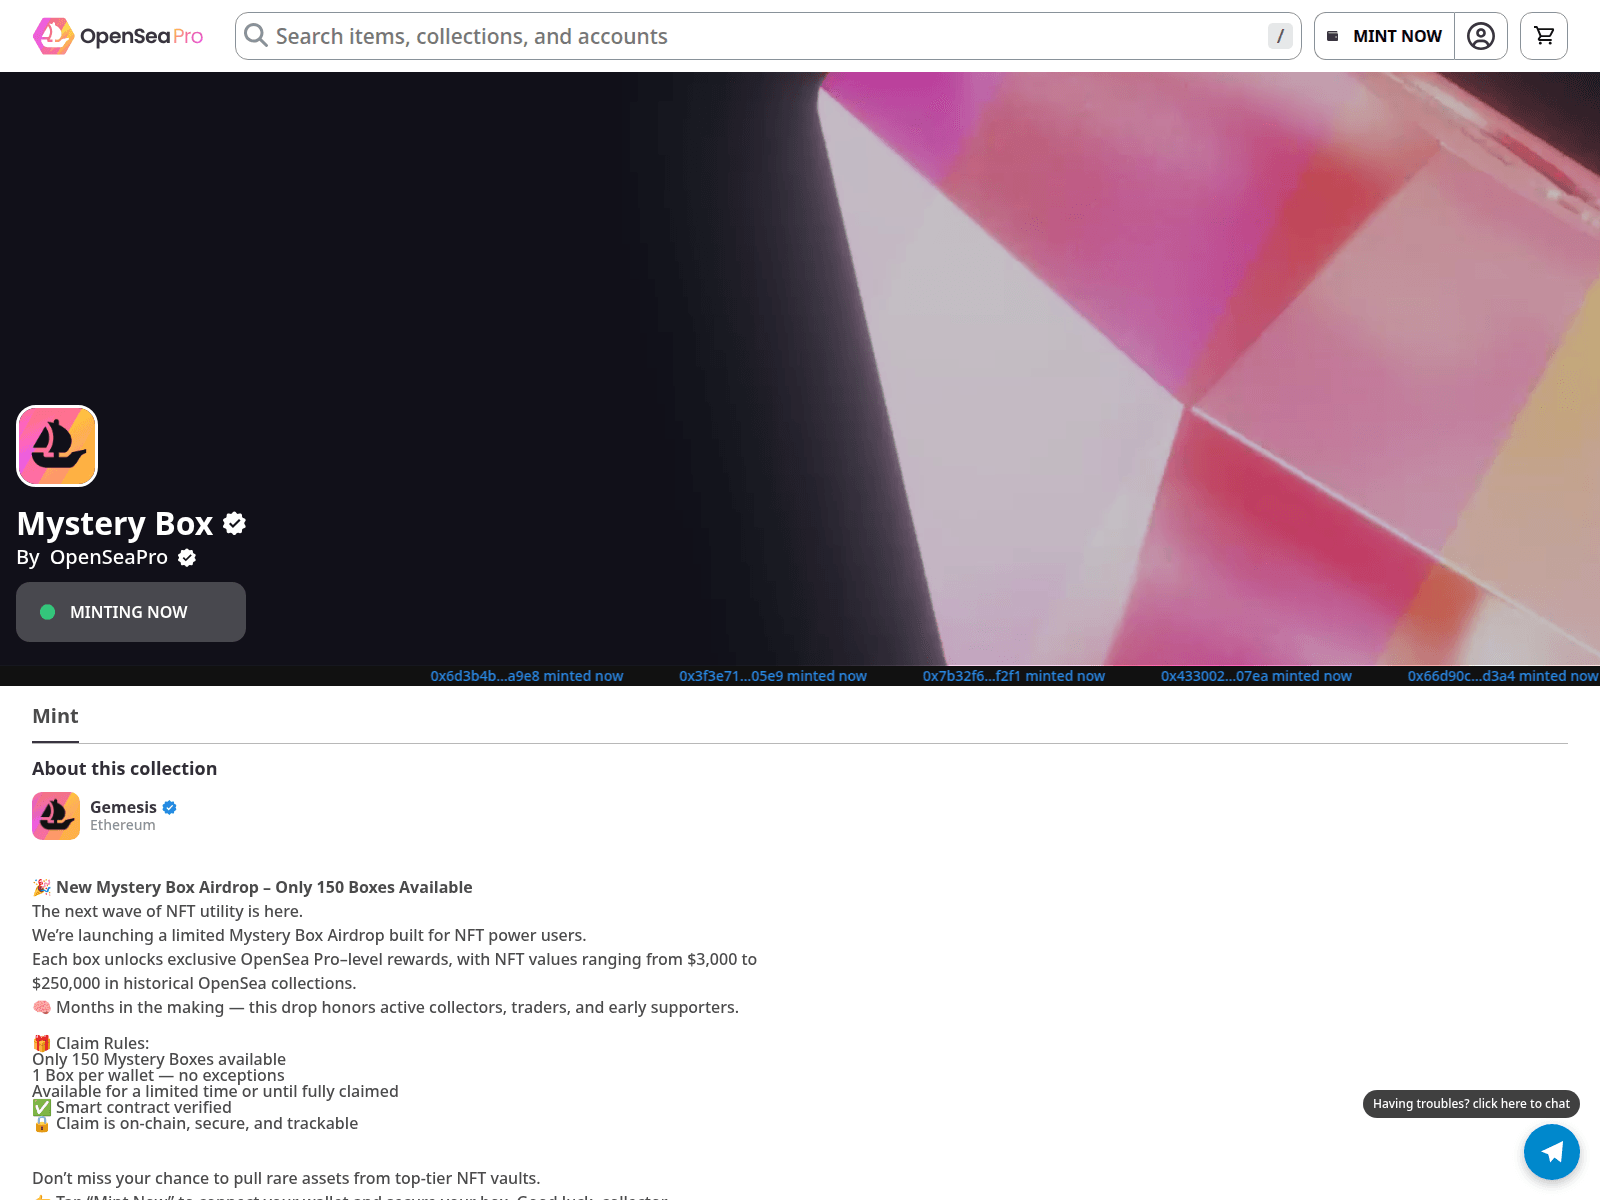Open the Gemesis collection name link

pyautogui.click(x=123, y=808)
